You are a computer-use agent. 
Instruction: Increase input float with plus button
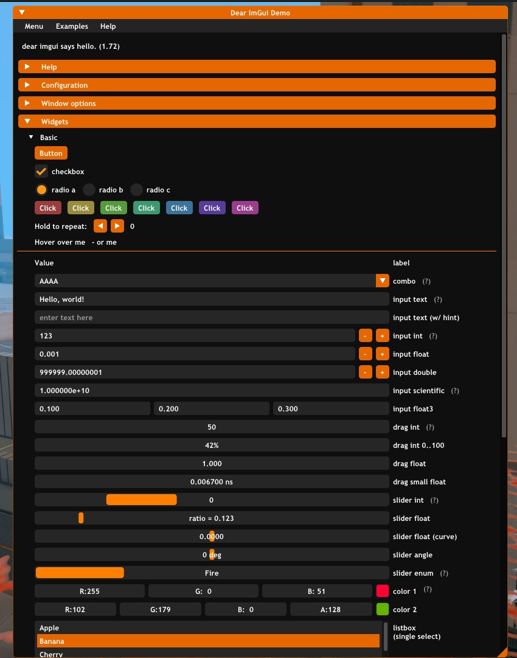382,354
